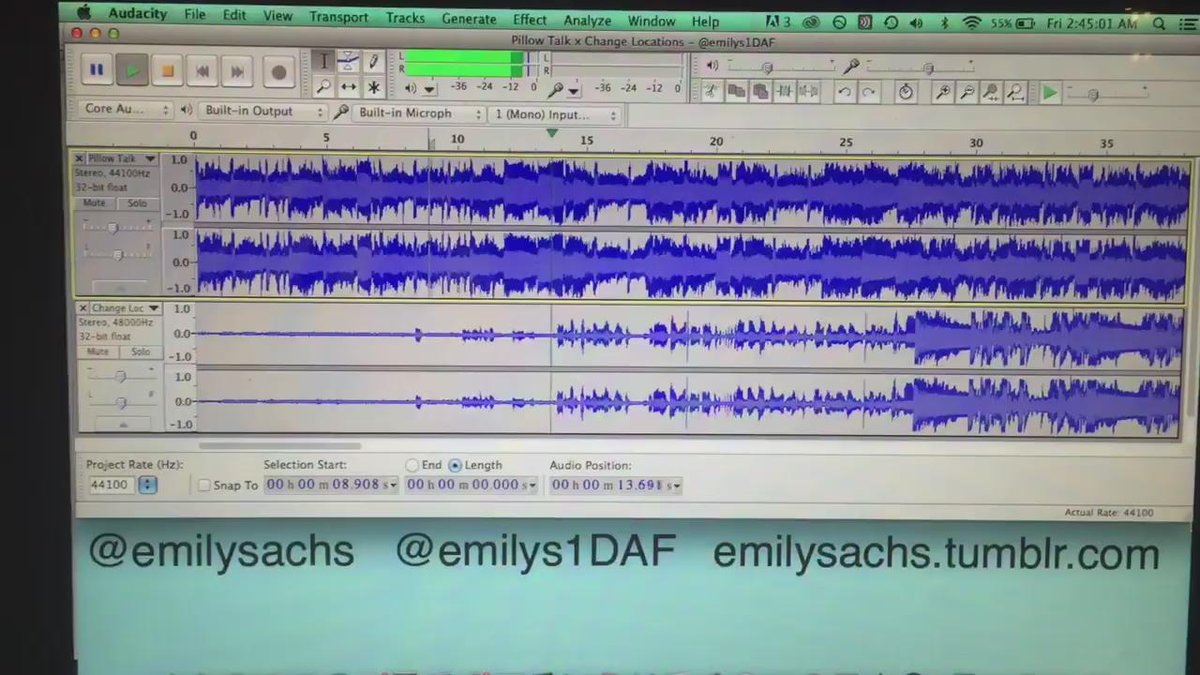Mute the Change Loc track
This screenshot has height=675, width=1200.
point(98,352)
